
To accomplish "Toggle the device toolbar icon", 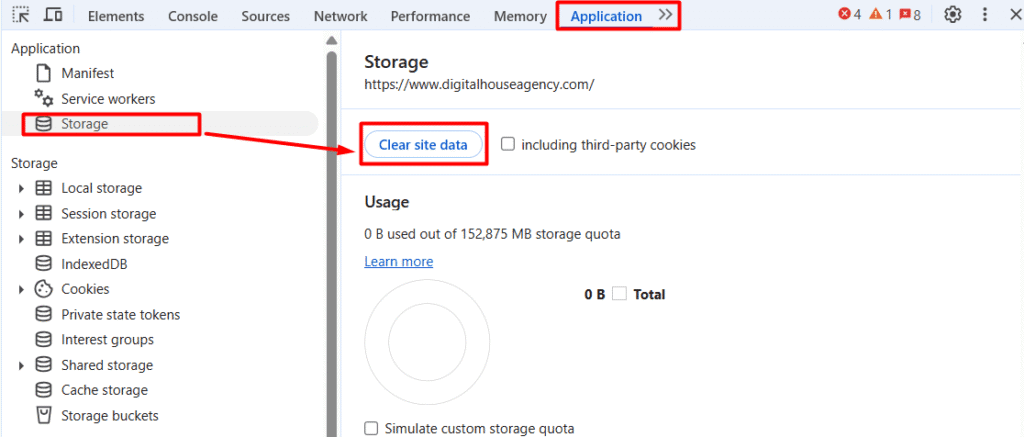I will 53,16.
